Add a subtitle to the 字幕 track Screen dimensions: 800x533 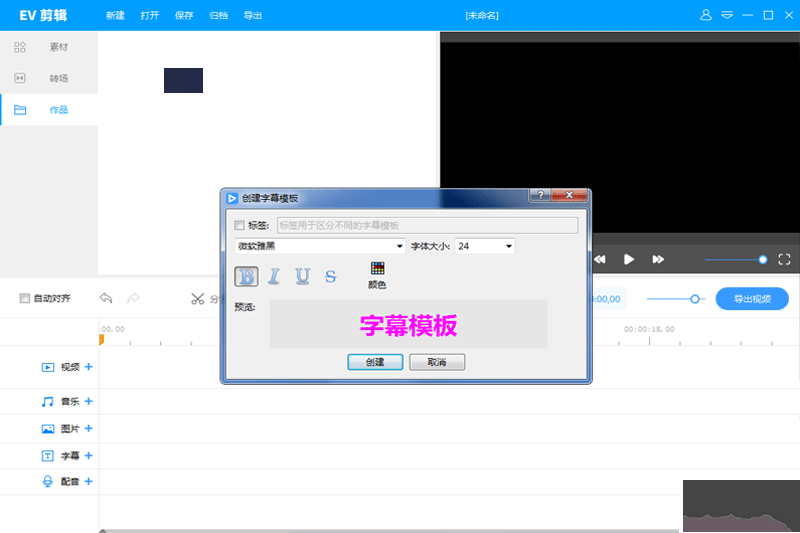click(89, 455)
